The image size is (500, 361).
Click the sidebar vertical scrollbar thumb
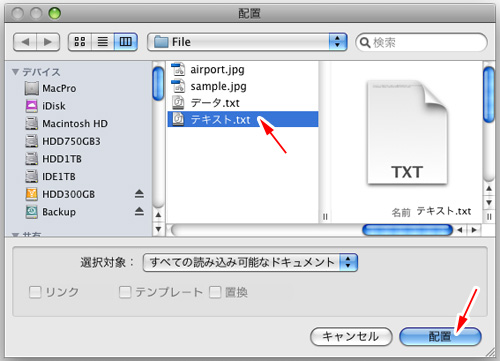point(158,83)
